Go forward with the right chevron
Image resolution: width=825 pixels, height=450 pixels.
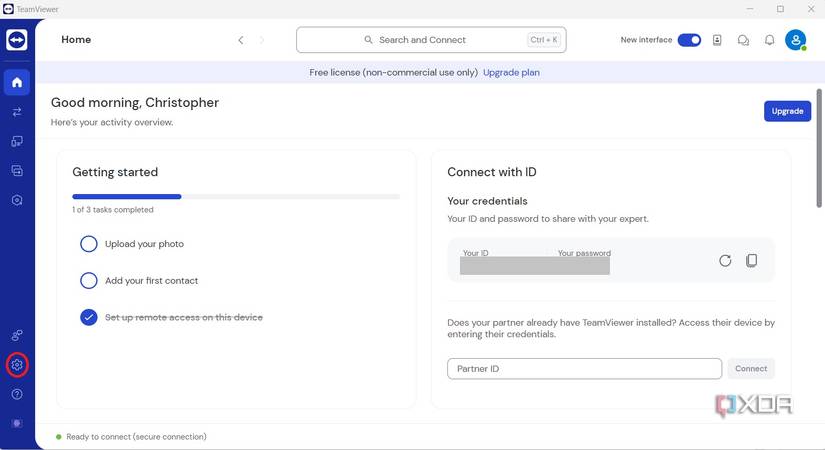[262, 40]
